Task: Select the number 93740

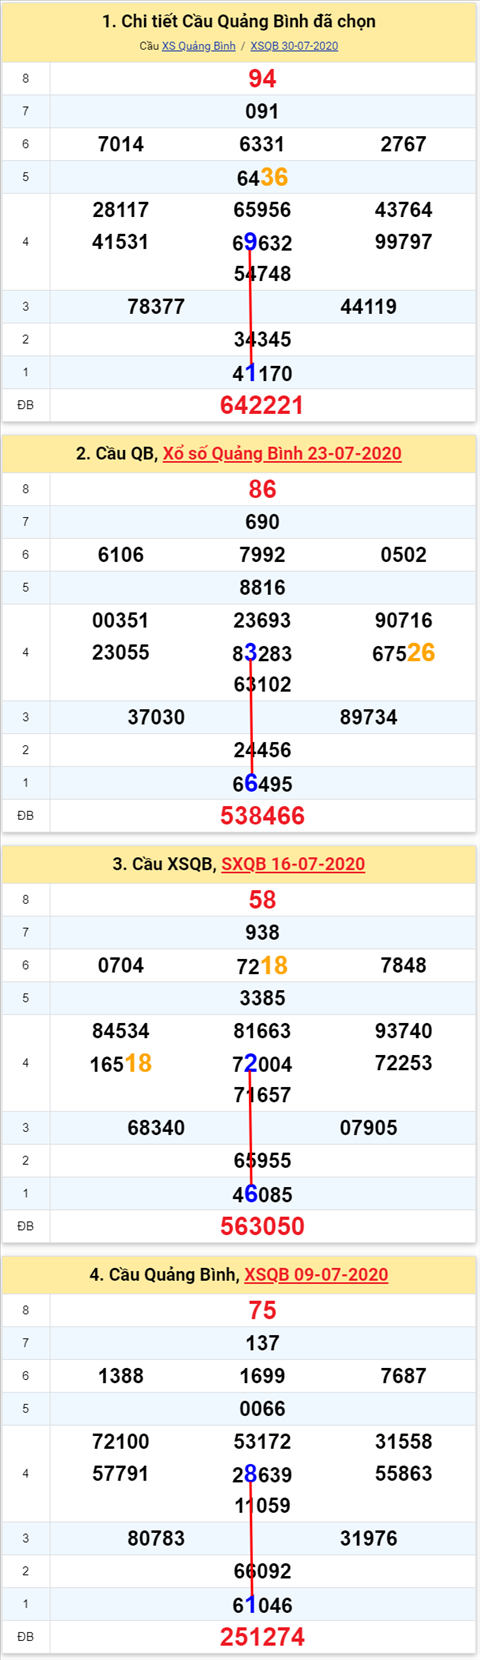Action: [x=404, y=1031]
